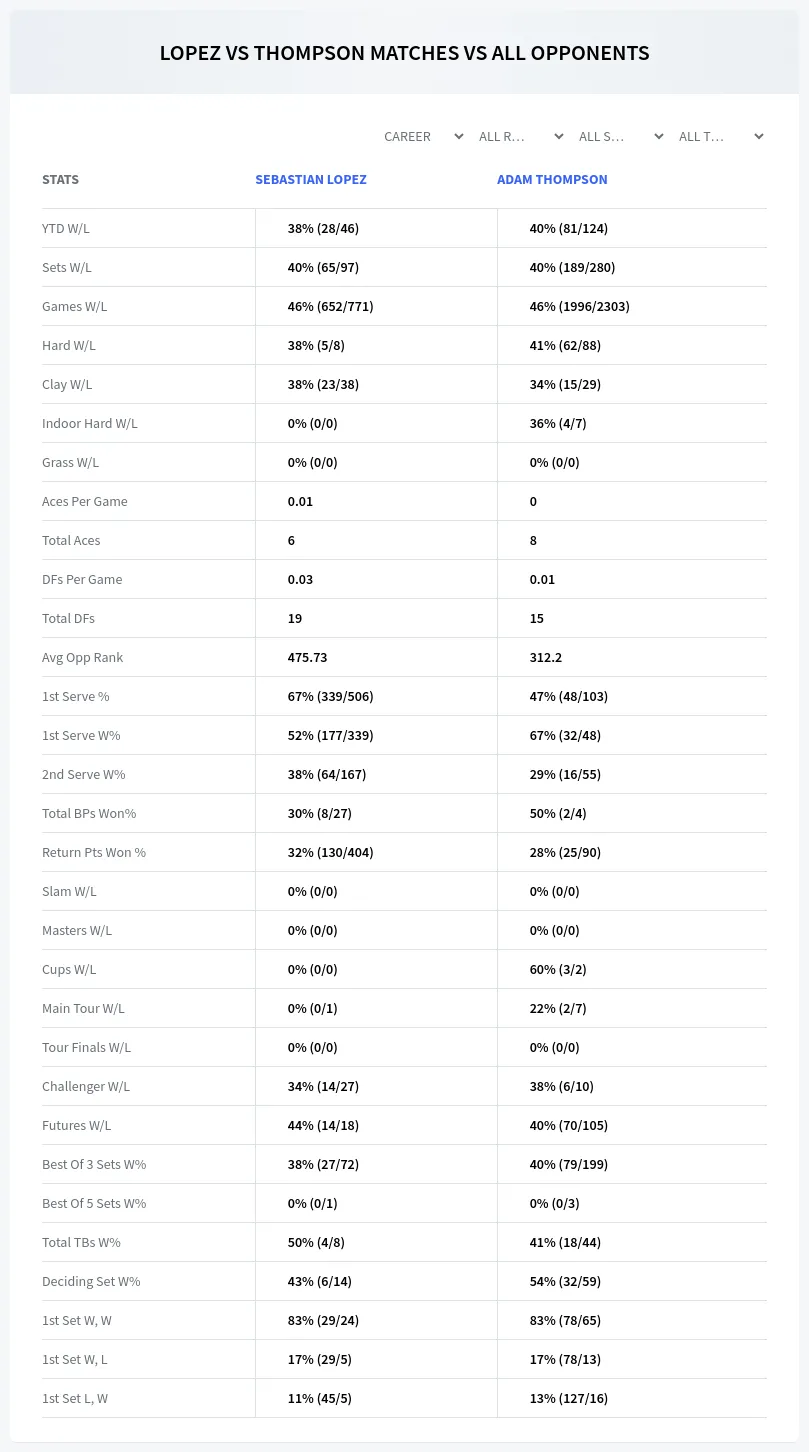Click the page title heading
The image size is (809, 1452).
point(404,53)
